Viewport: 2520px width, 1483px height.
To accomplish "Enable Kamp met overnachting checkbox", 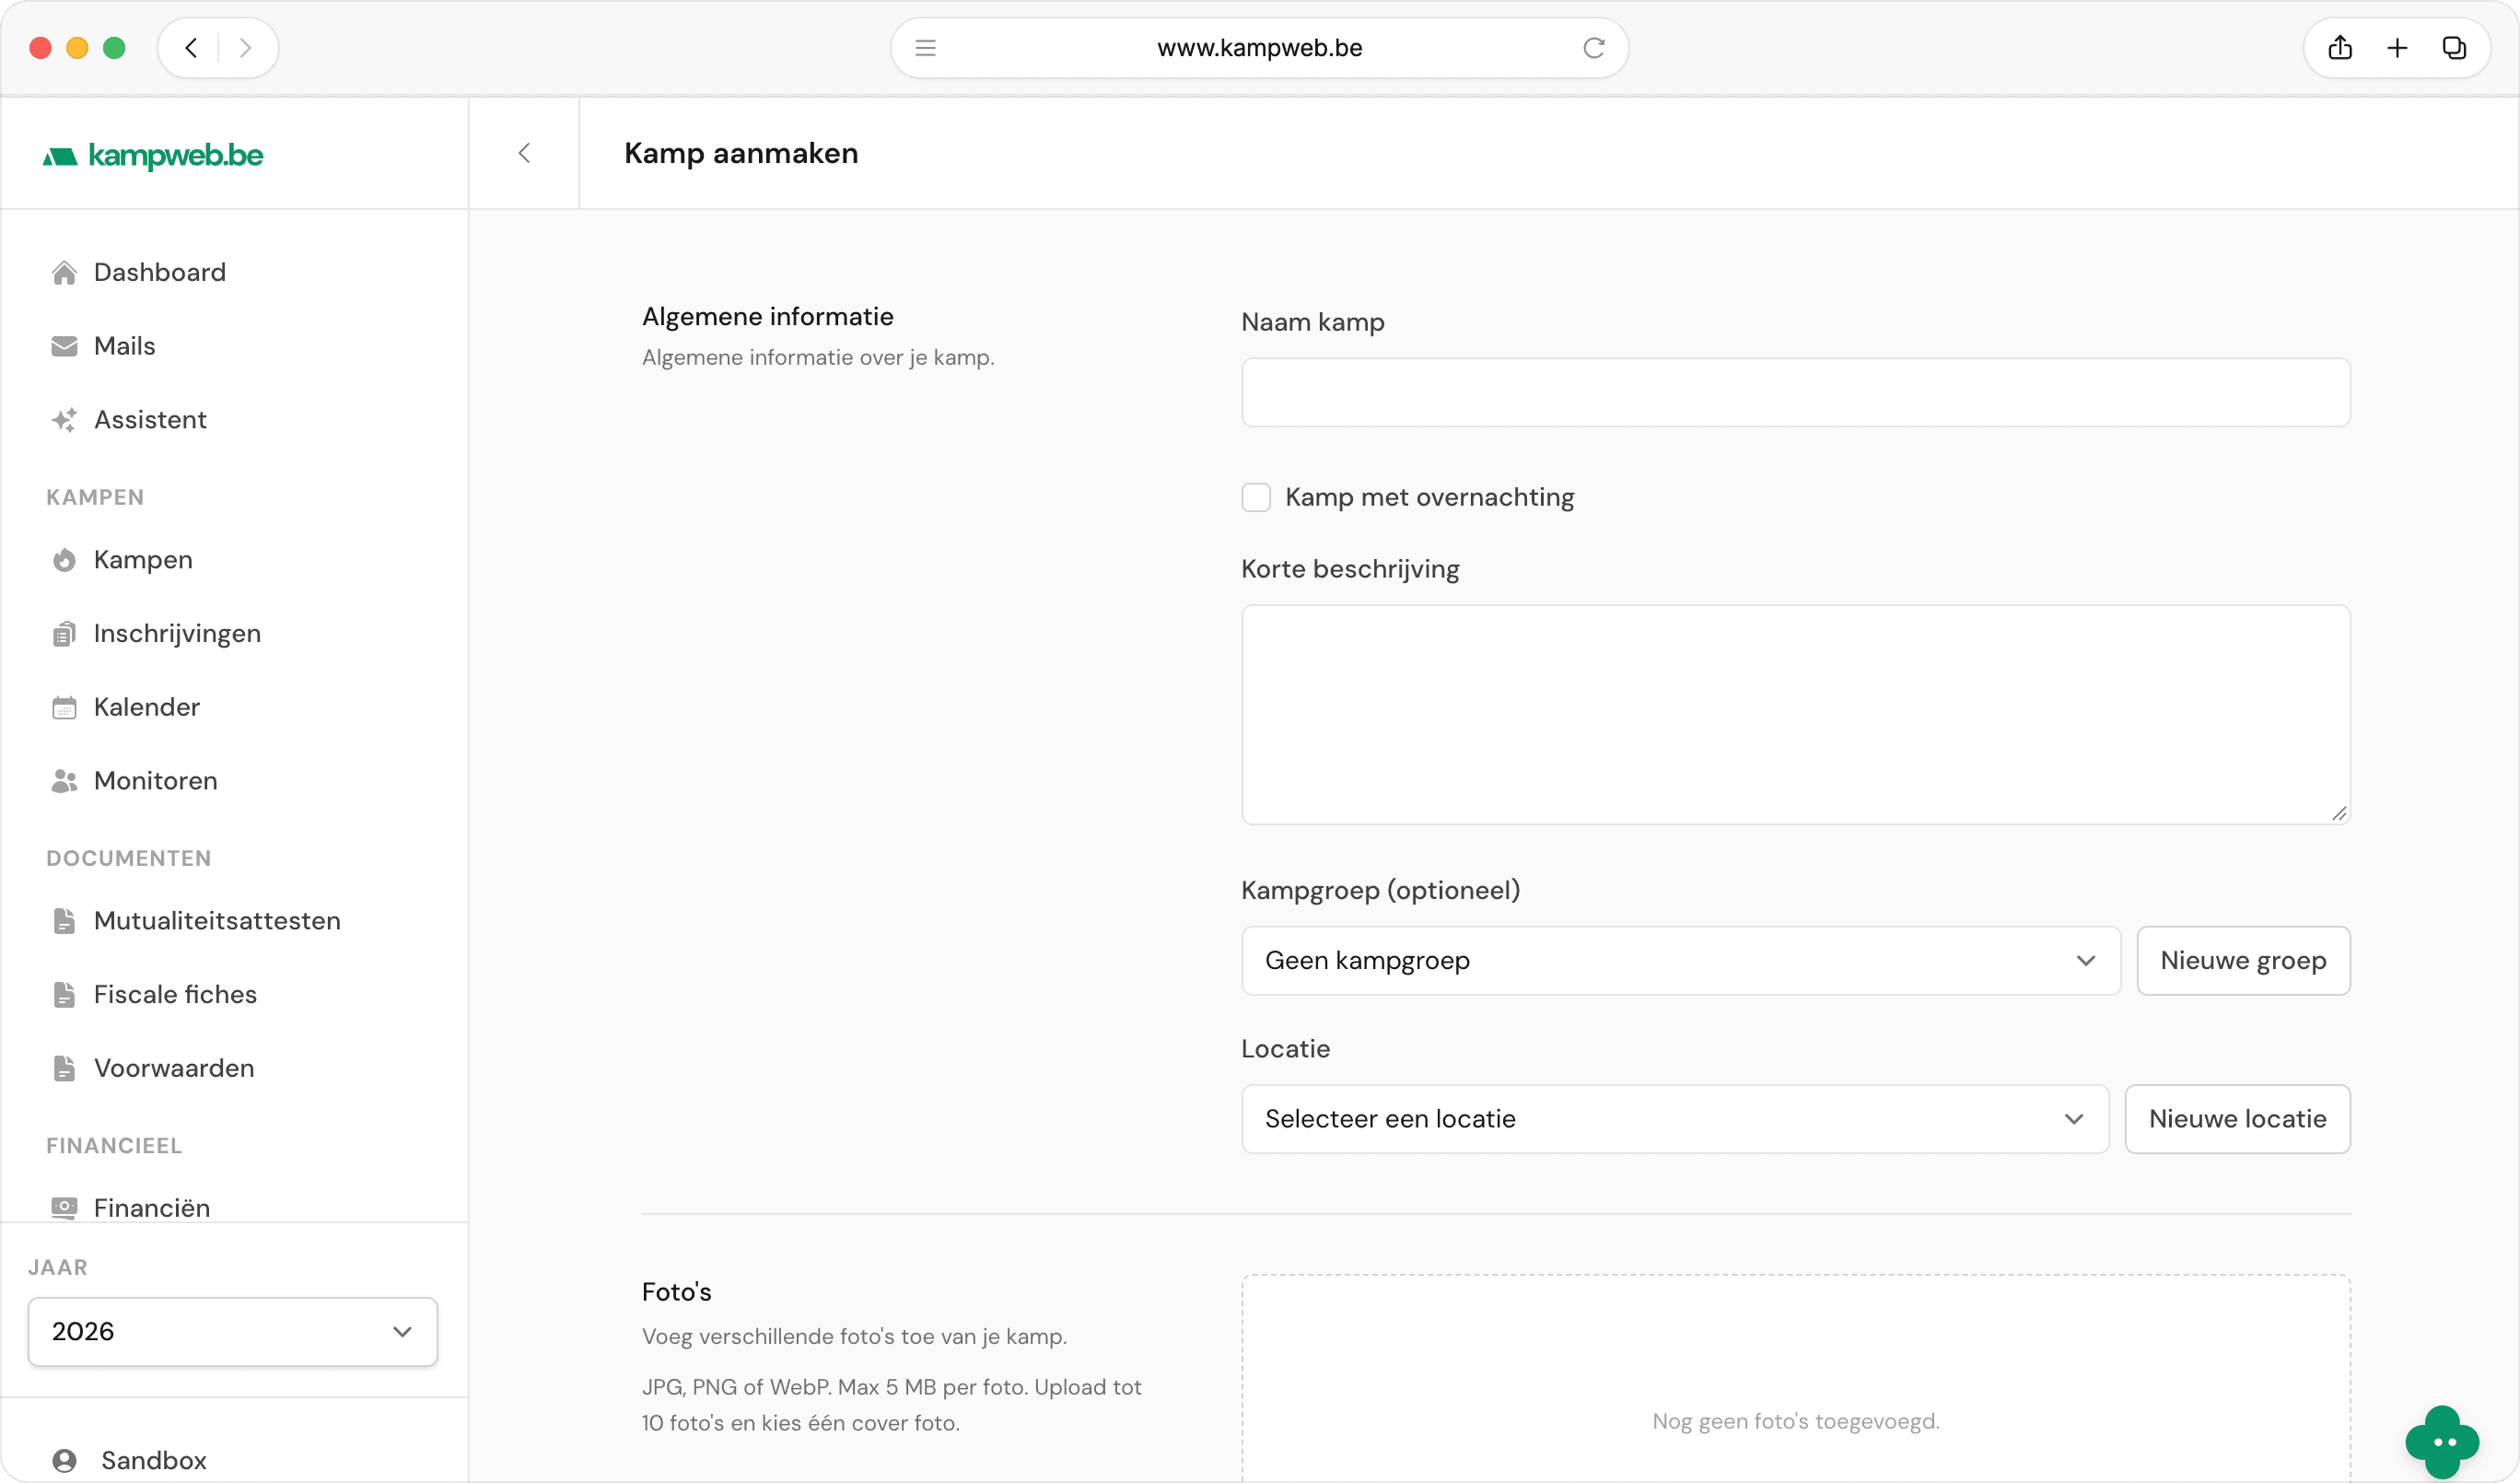I will coord(1256,497).
